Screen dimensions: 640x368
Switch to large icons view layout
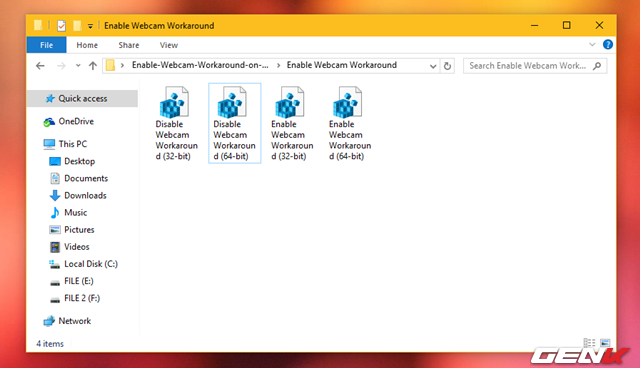tap(605, 342)
